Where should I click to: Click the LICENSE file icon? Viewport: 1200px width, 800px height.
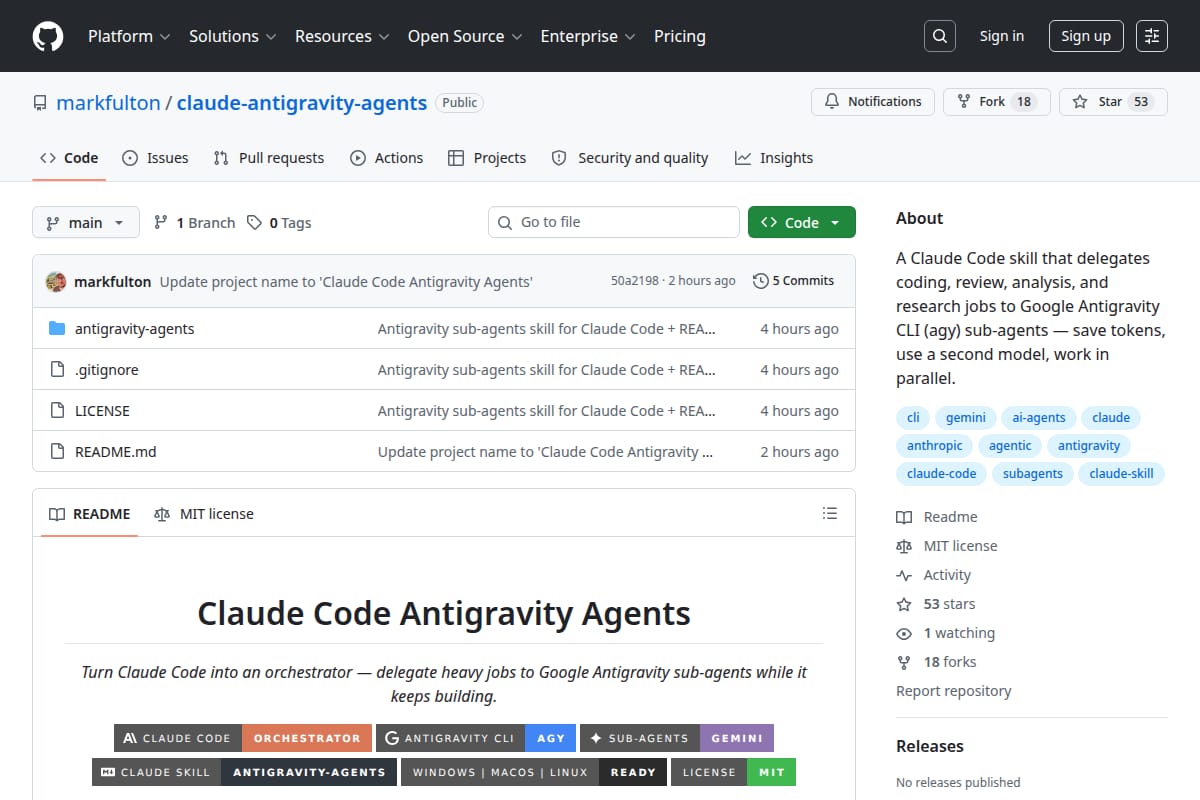tap(57, 411)
